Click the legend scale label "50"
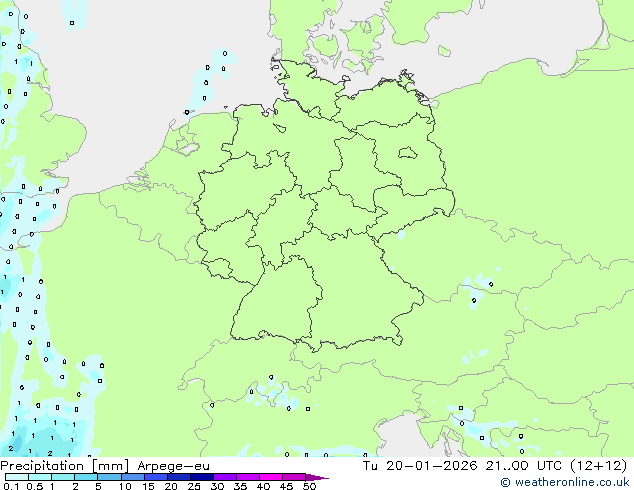The width and height of the screenshot is (634, 490). tap(309, 486)
